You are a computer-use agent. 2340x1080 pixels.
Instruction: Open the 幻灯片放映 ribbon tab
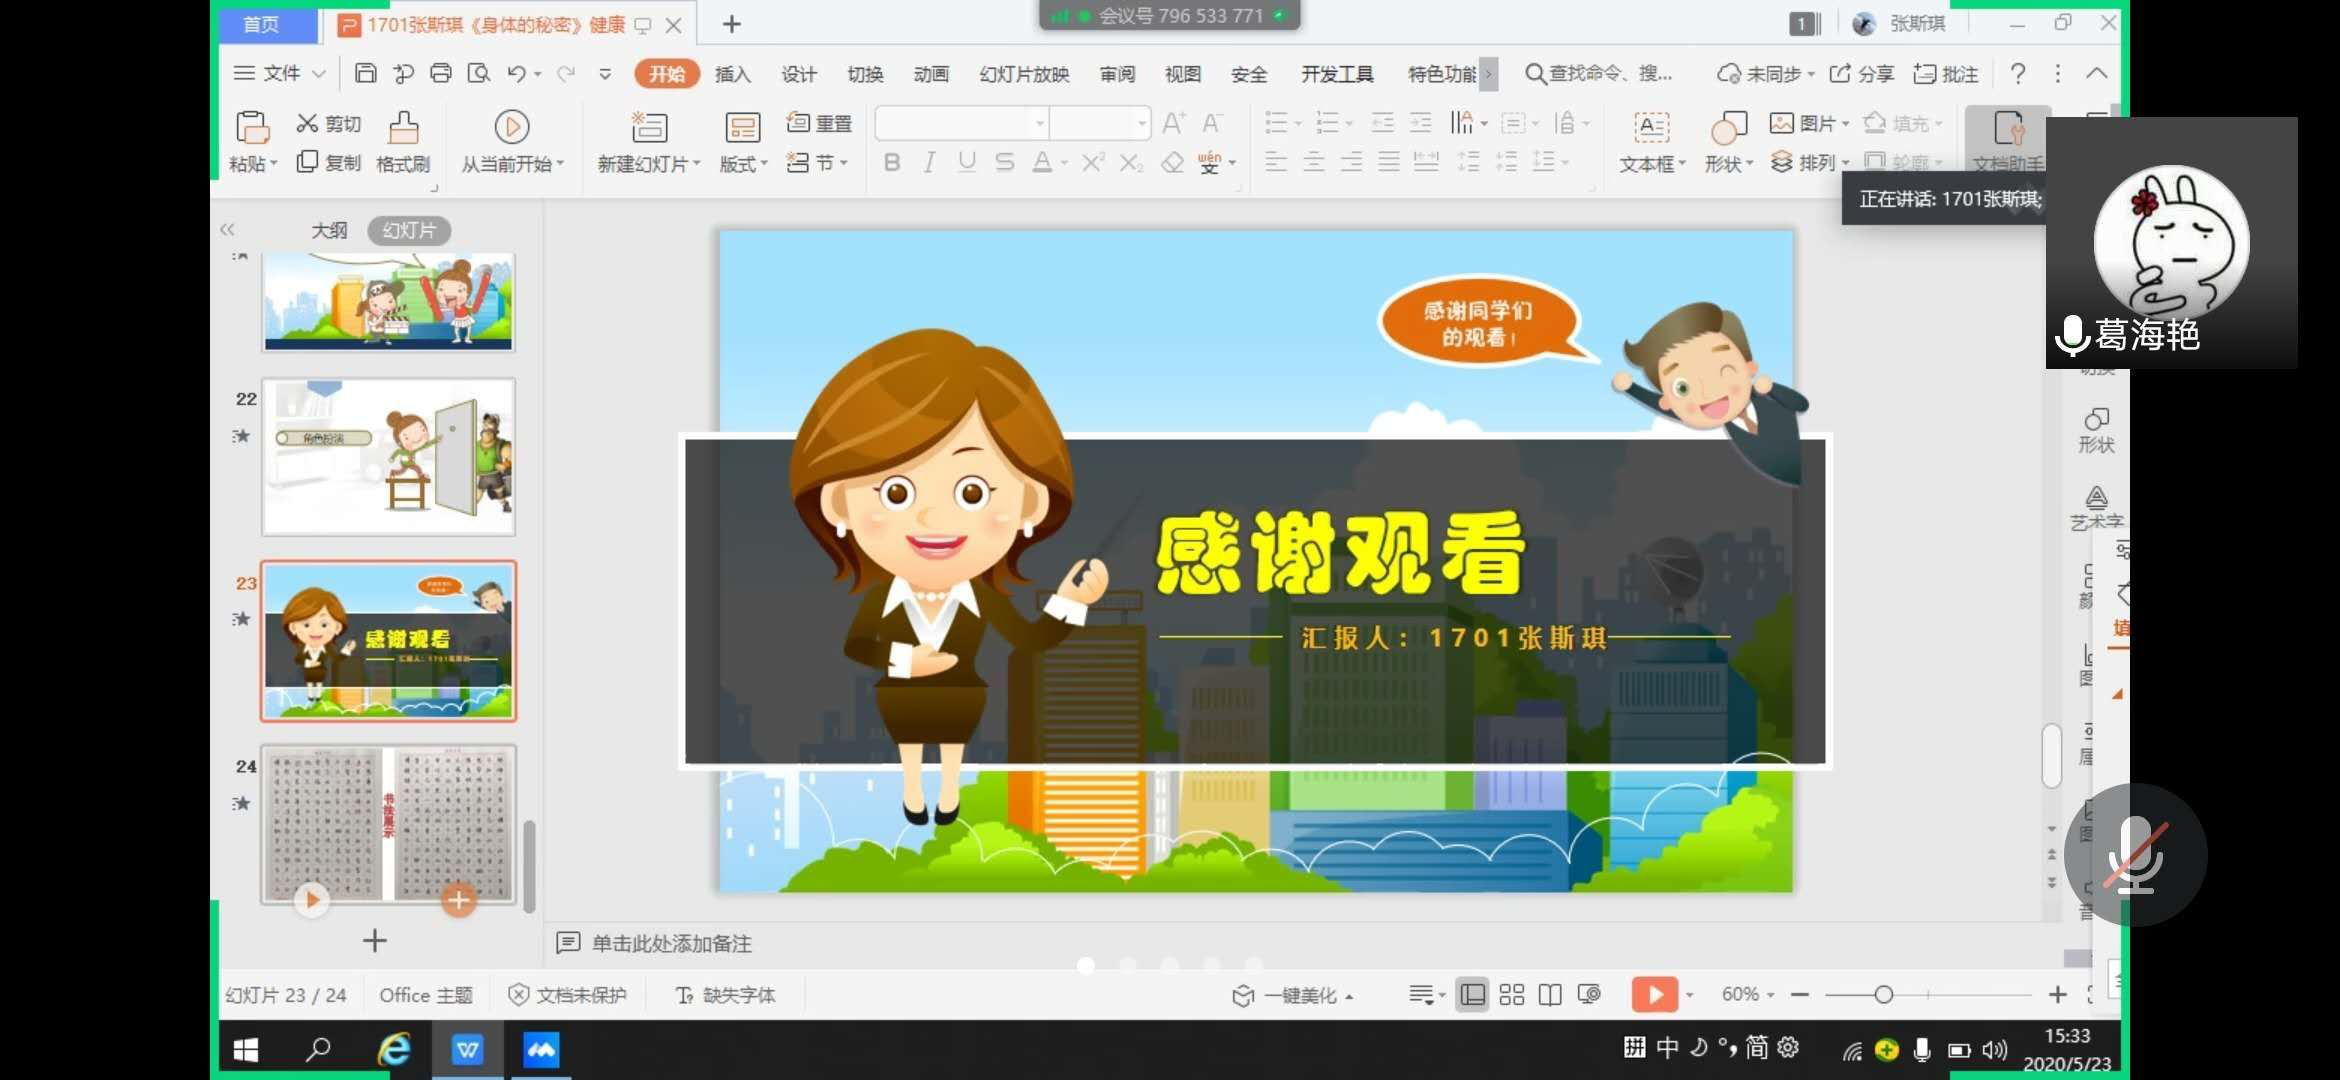(1023, 74)
